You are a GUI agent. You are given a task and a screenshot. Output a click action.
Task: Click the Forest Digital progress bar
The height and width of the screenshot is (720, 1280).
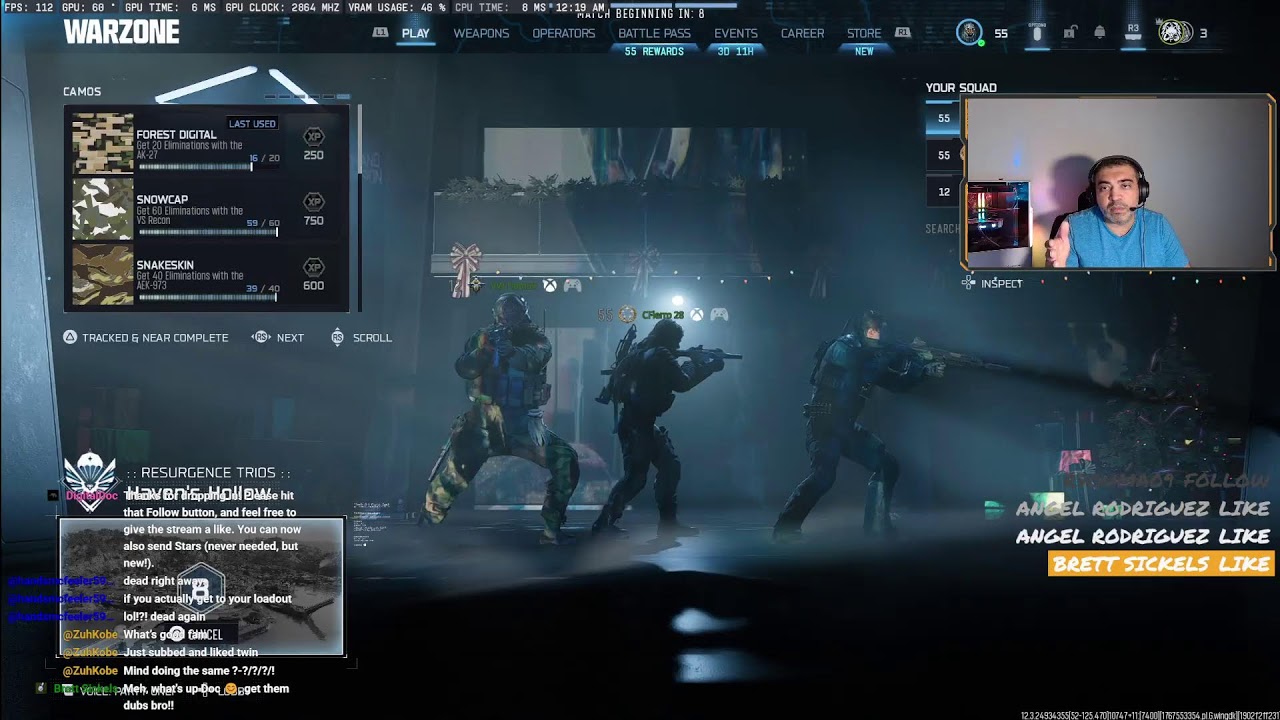tap(209, 167)
